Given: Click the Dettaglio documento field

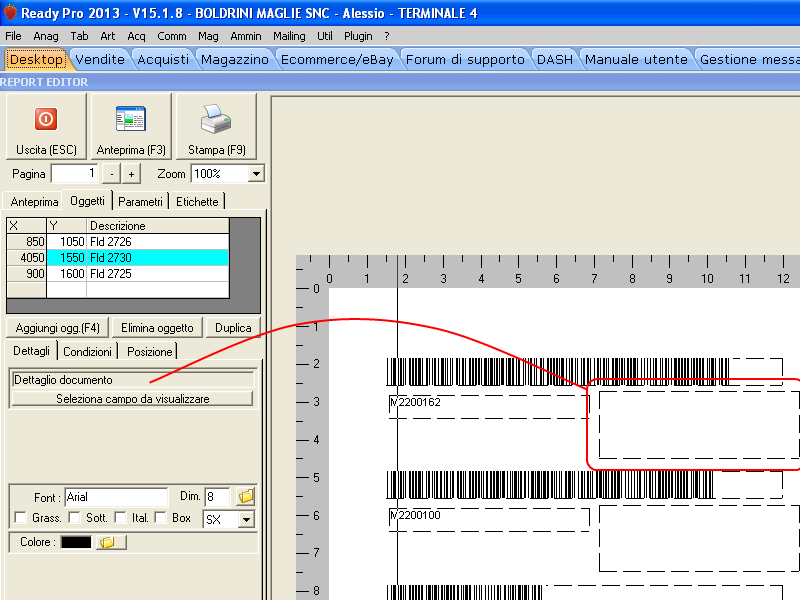Looking at the screenshot, I should [x=133, y=380].
